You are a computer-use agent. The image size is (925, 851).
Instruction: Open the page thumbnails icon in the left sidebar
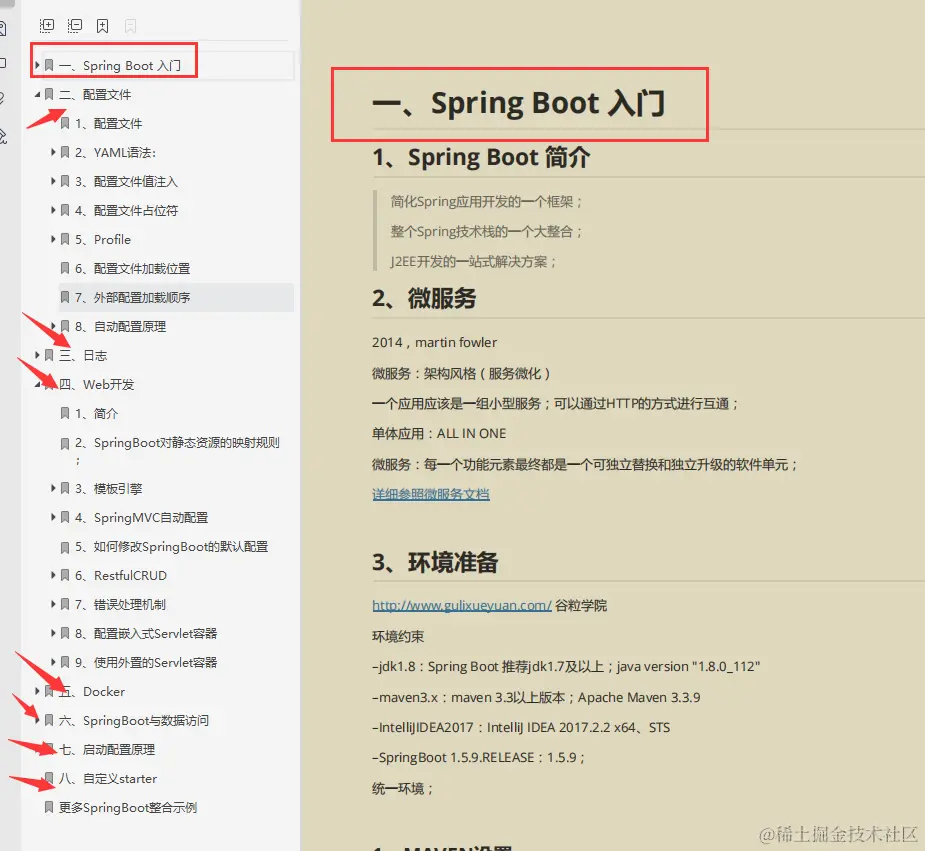coord(4,62)
